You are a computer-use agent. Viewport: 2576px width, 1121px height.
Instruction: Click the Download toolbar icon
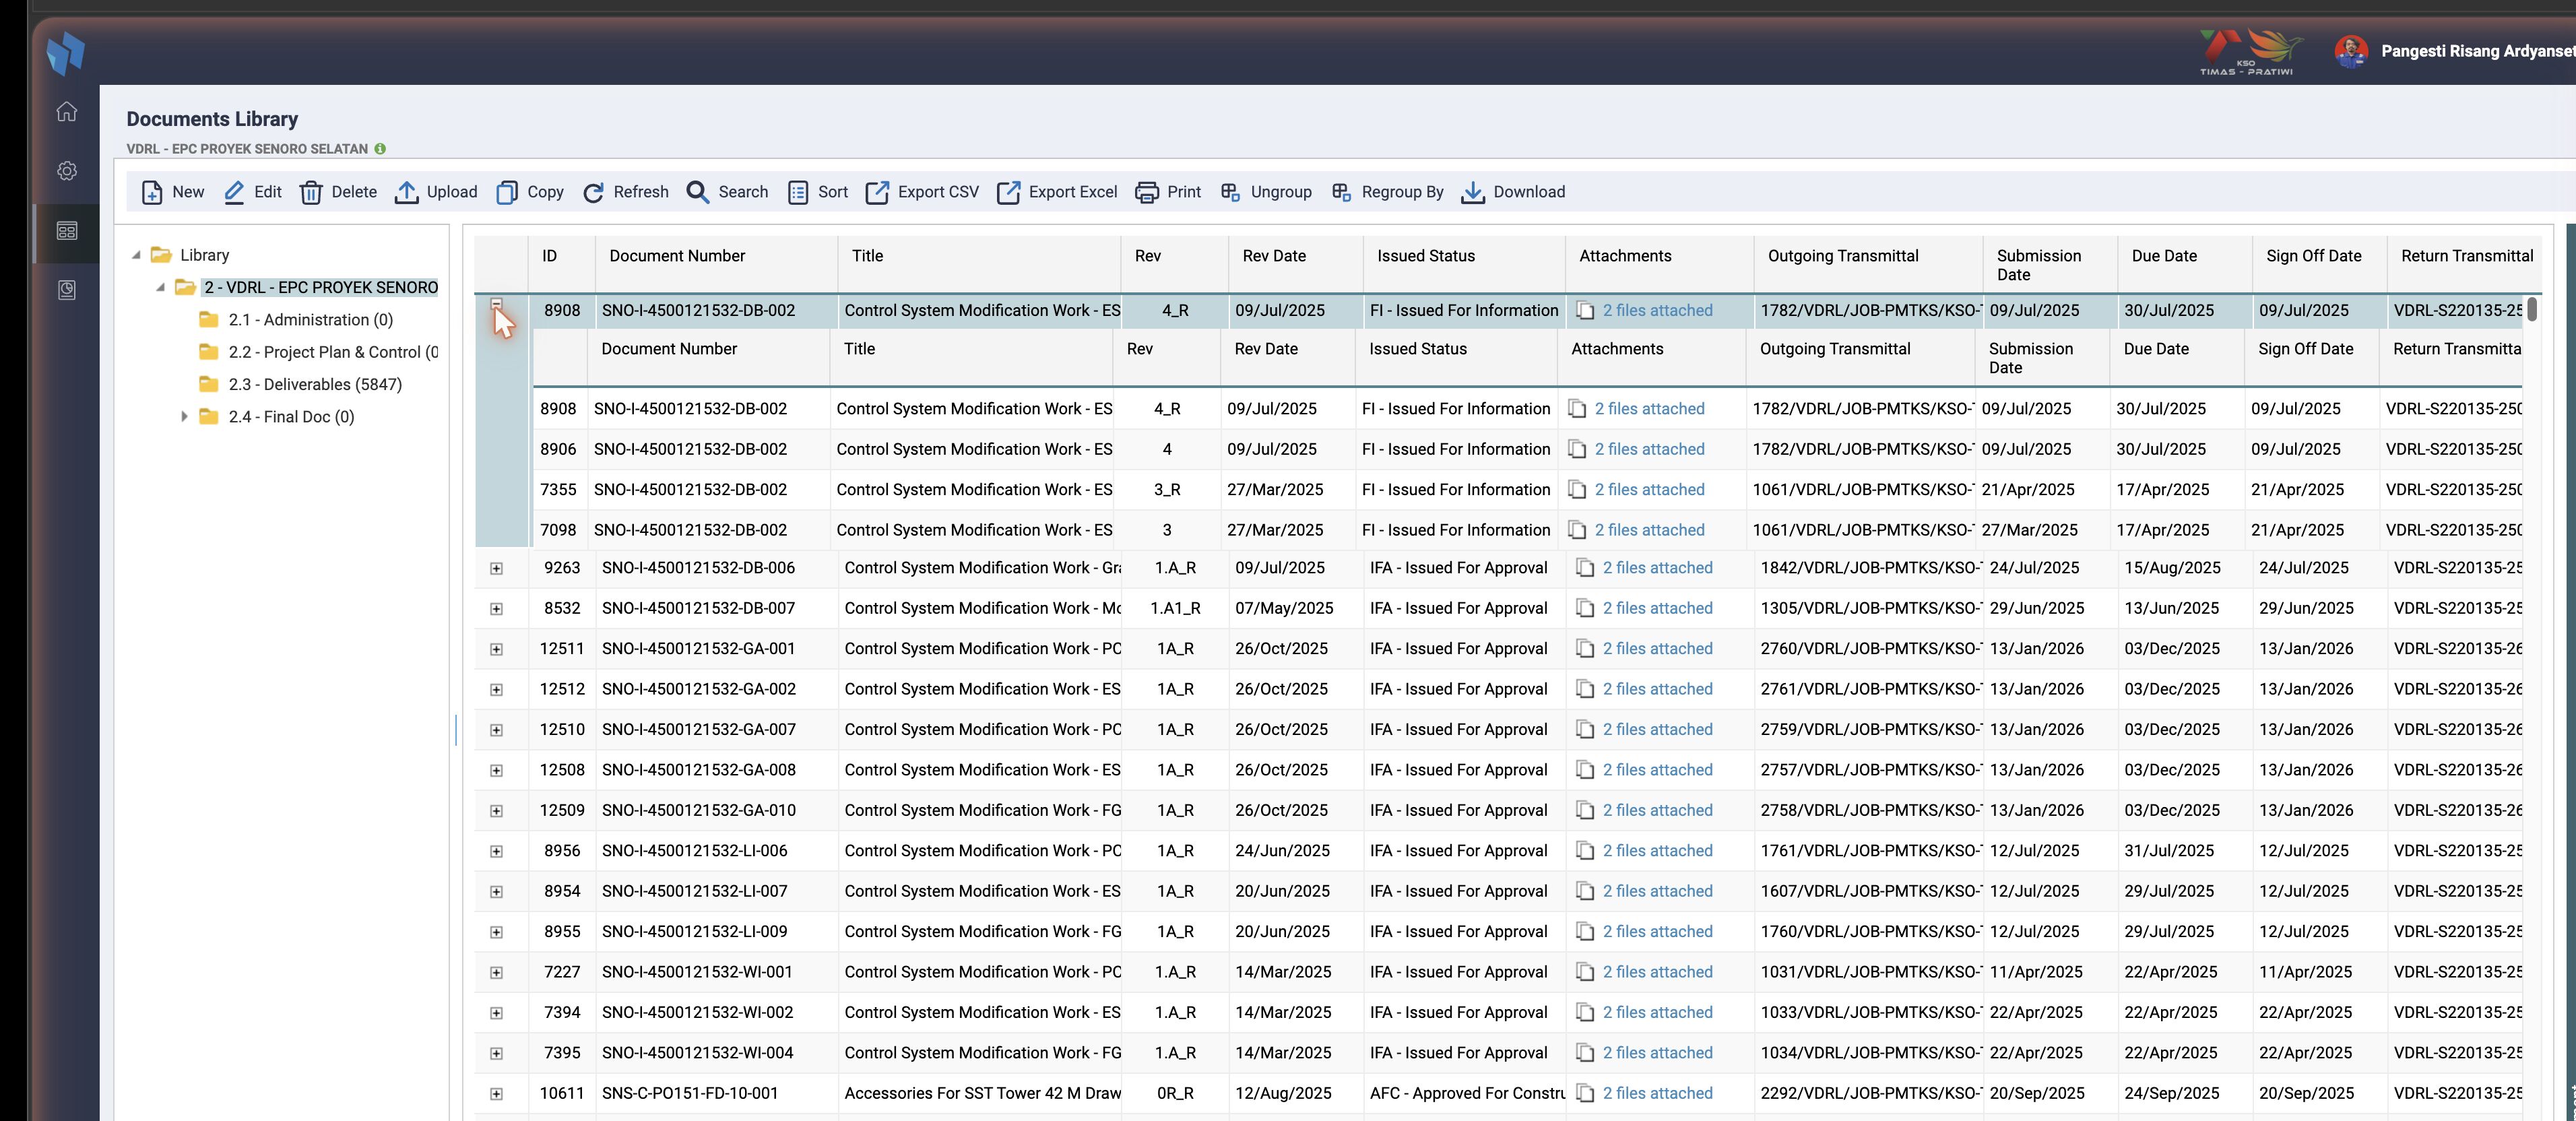(x=1473, y=192)
